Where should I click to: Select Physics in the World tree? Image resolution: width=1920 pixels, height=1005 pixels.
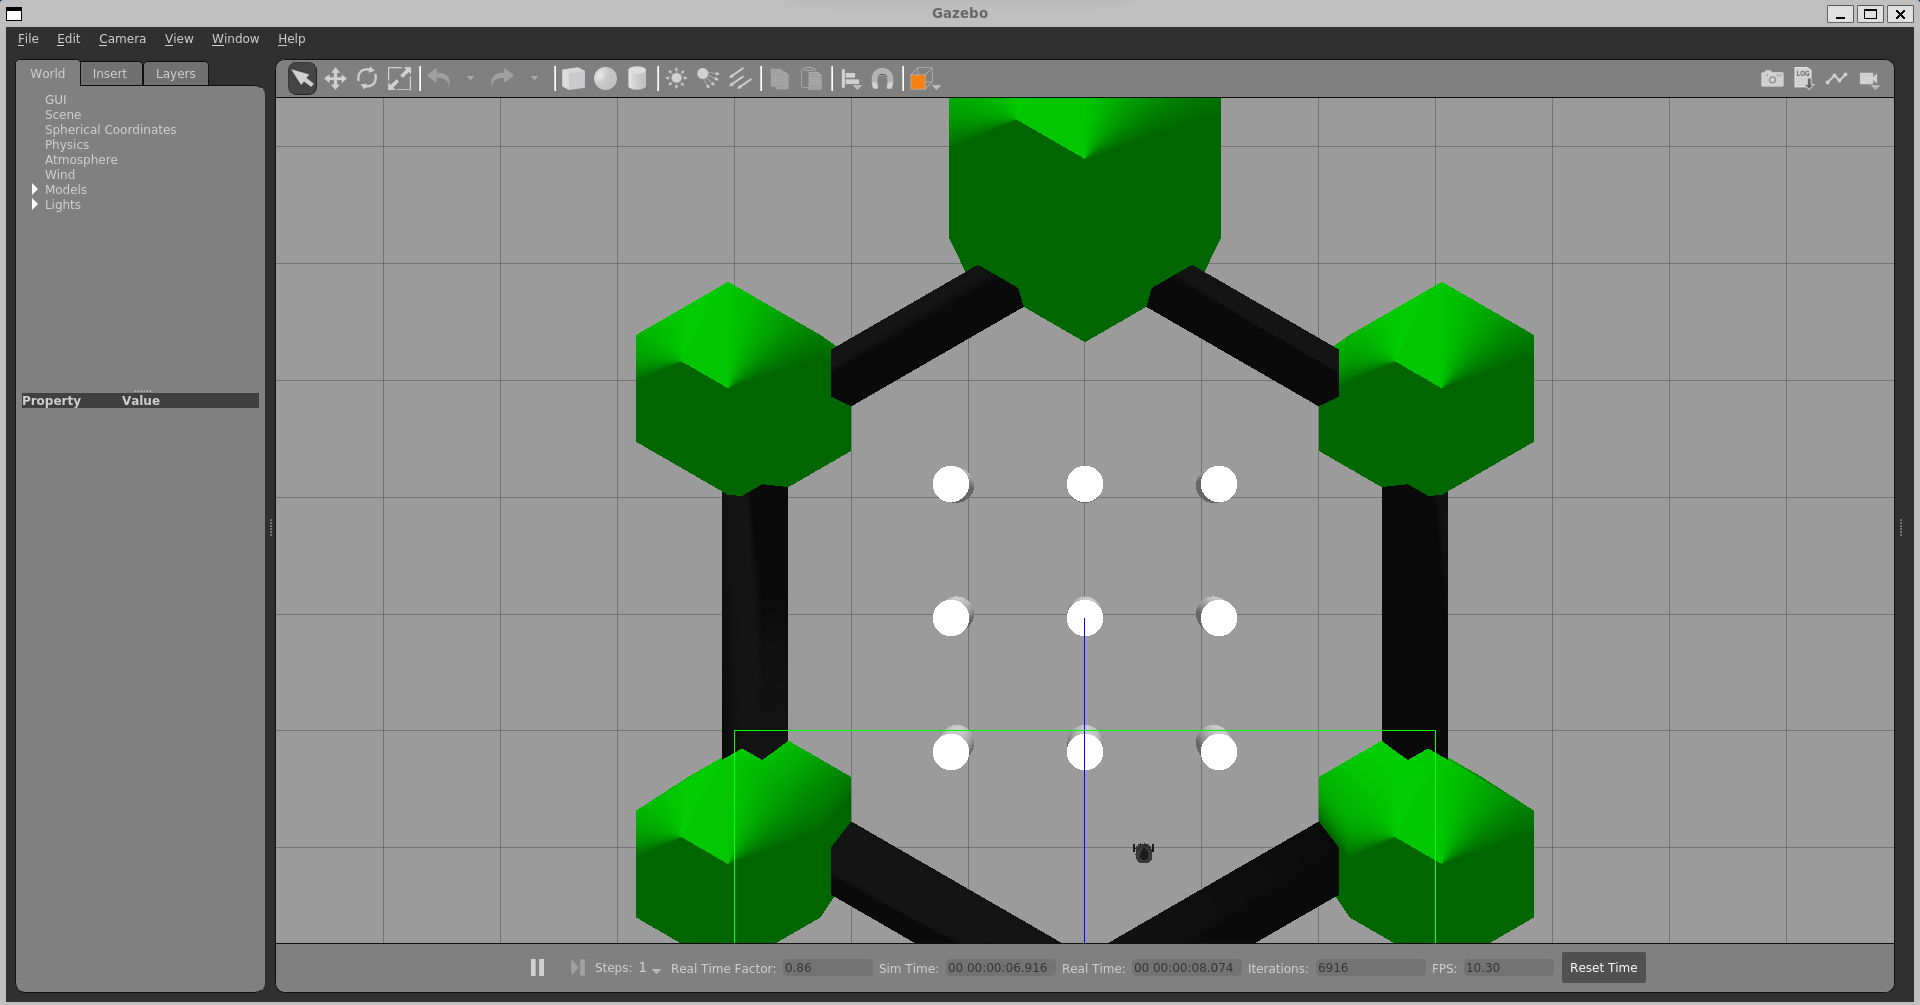point(67,145)
